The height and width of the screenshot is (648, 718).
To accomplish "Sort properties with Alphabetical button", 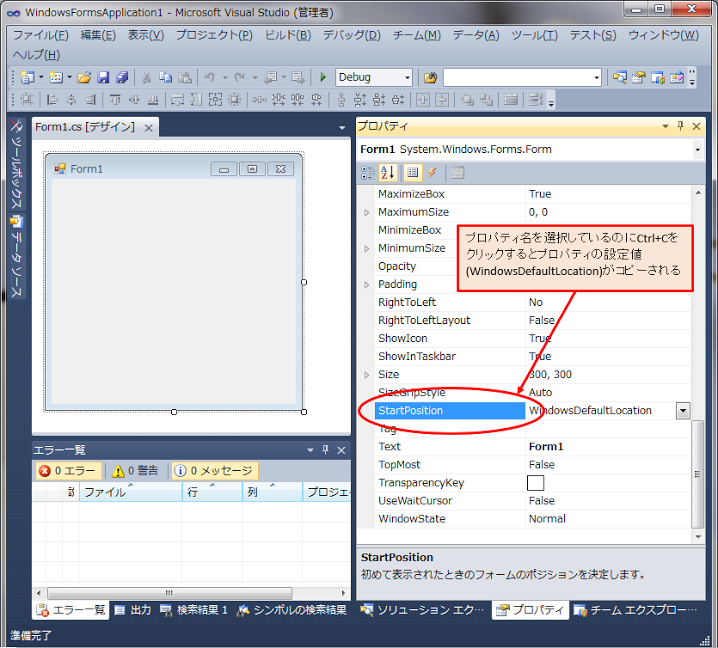I will pos(387,173).
